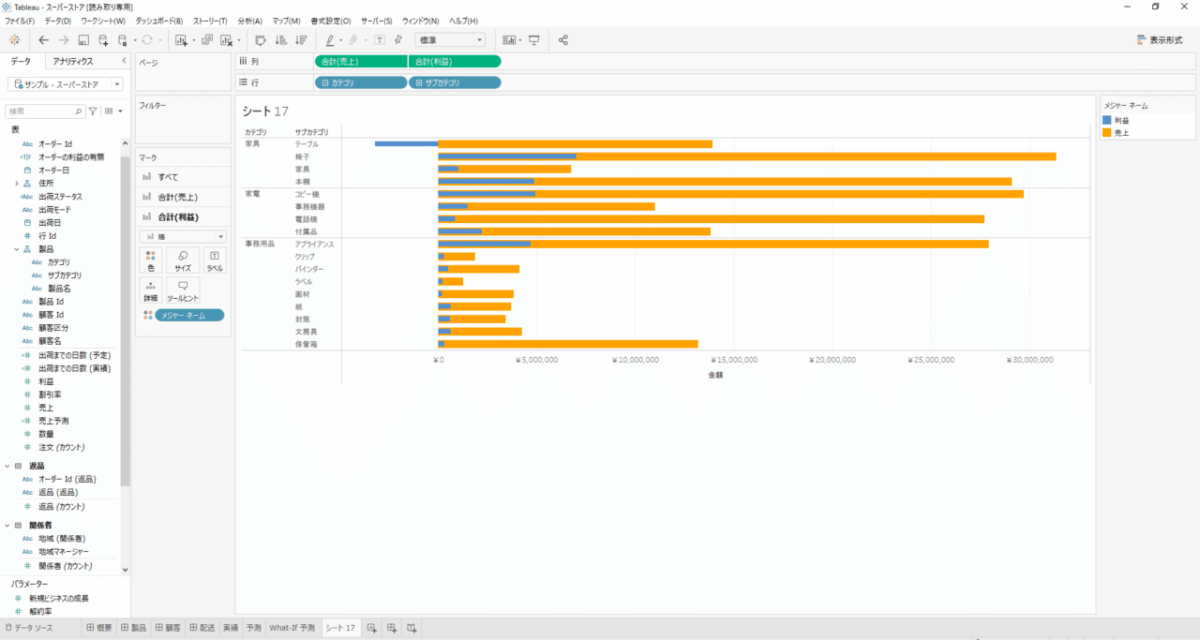Click the share workbook icon
This screenshot has width=1200, height=640.
pyautogui.click(x=563, y=40)
